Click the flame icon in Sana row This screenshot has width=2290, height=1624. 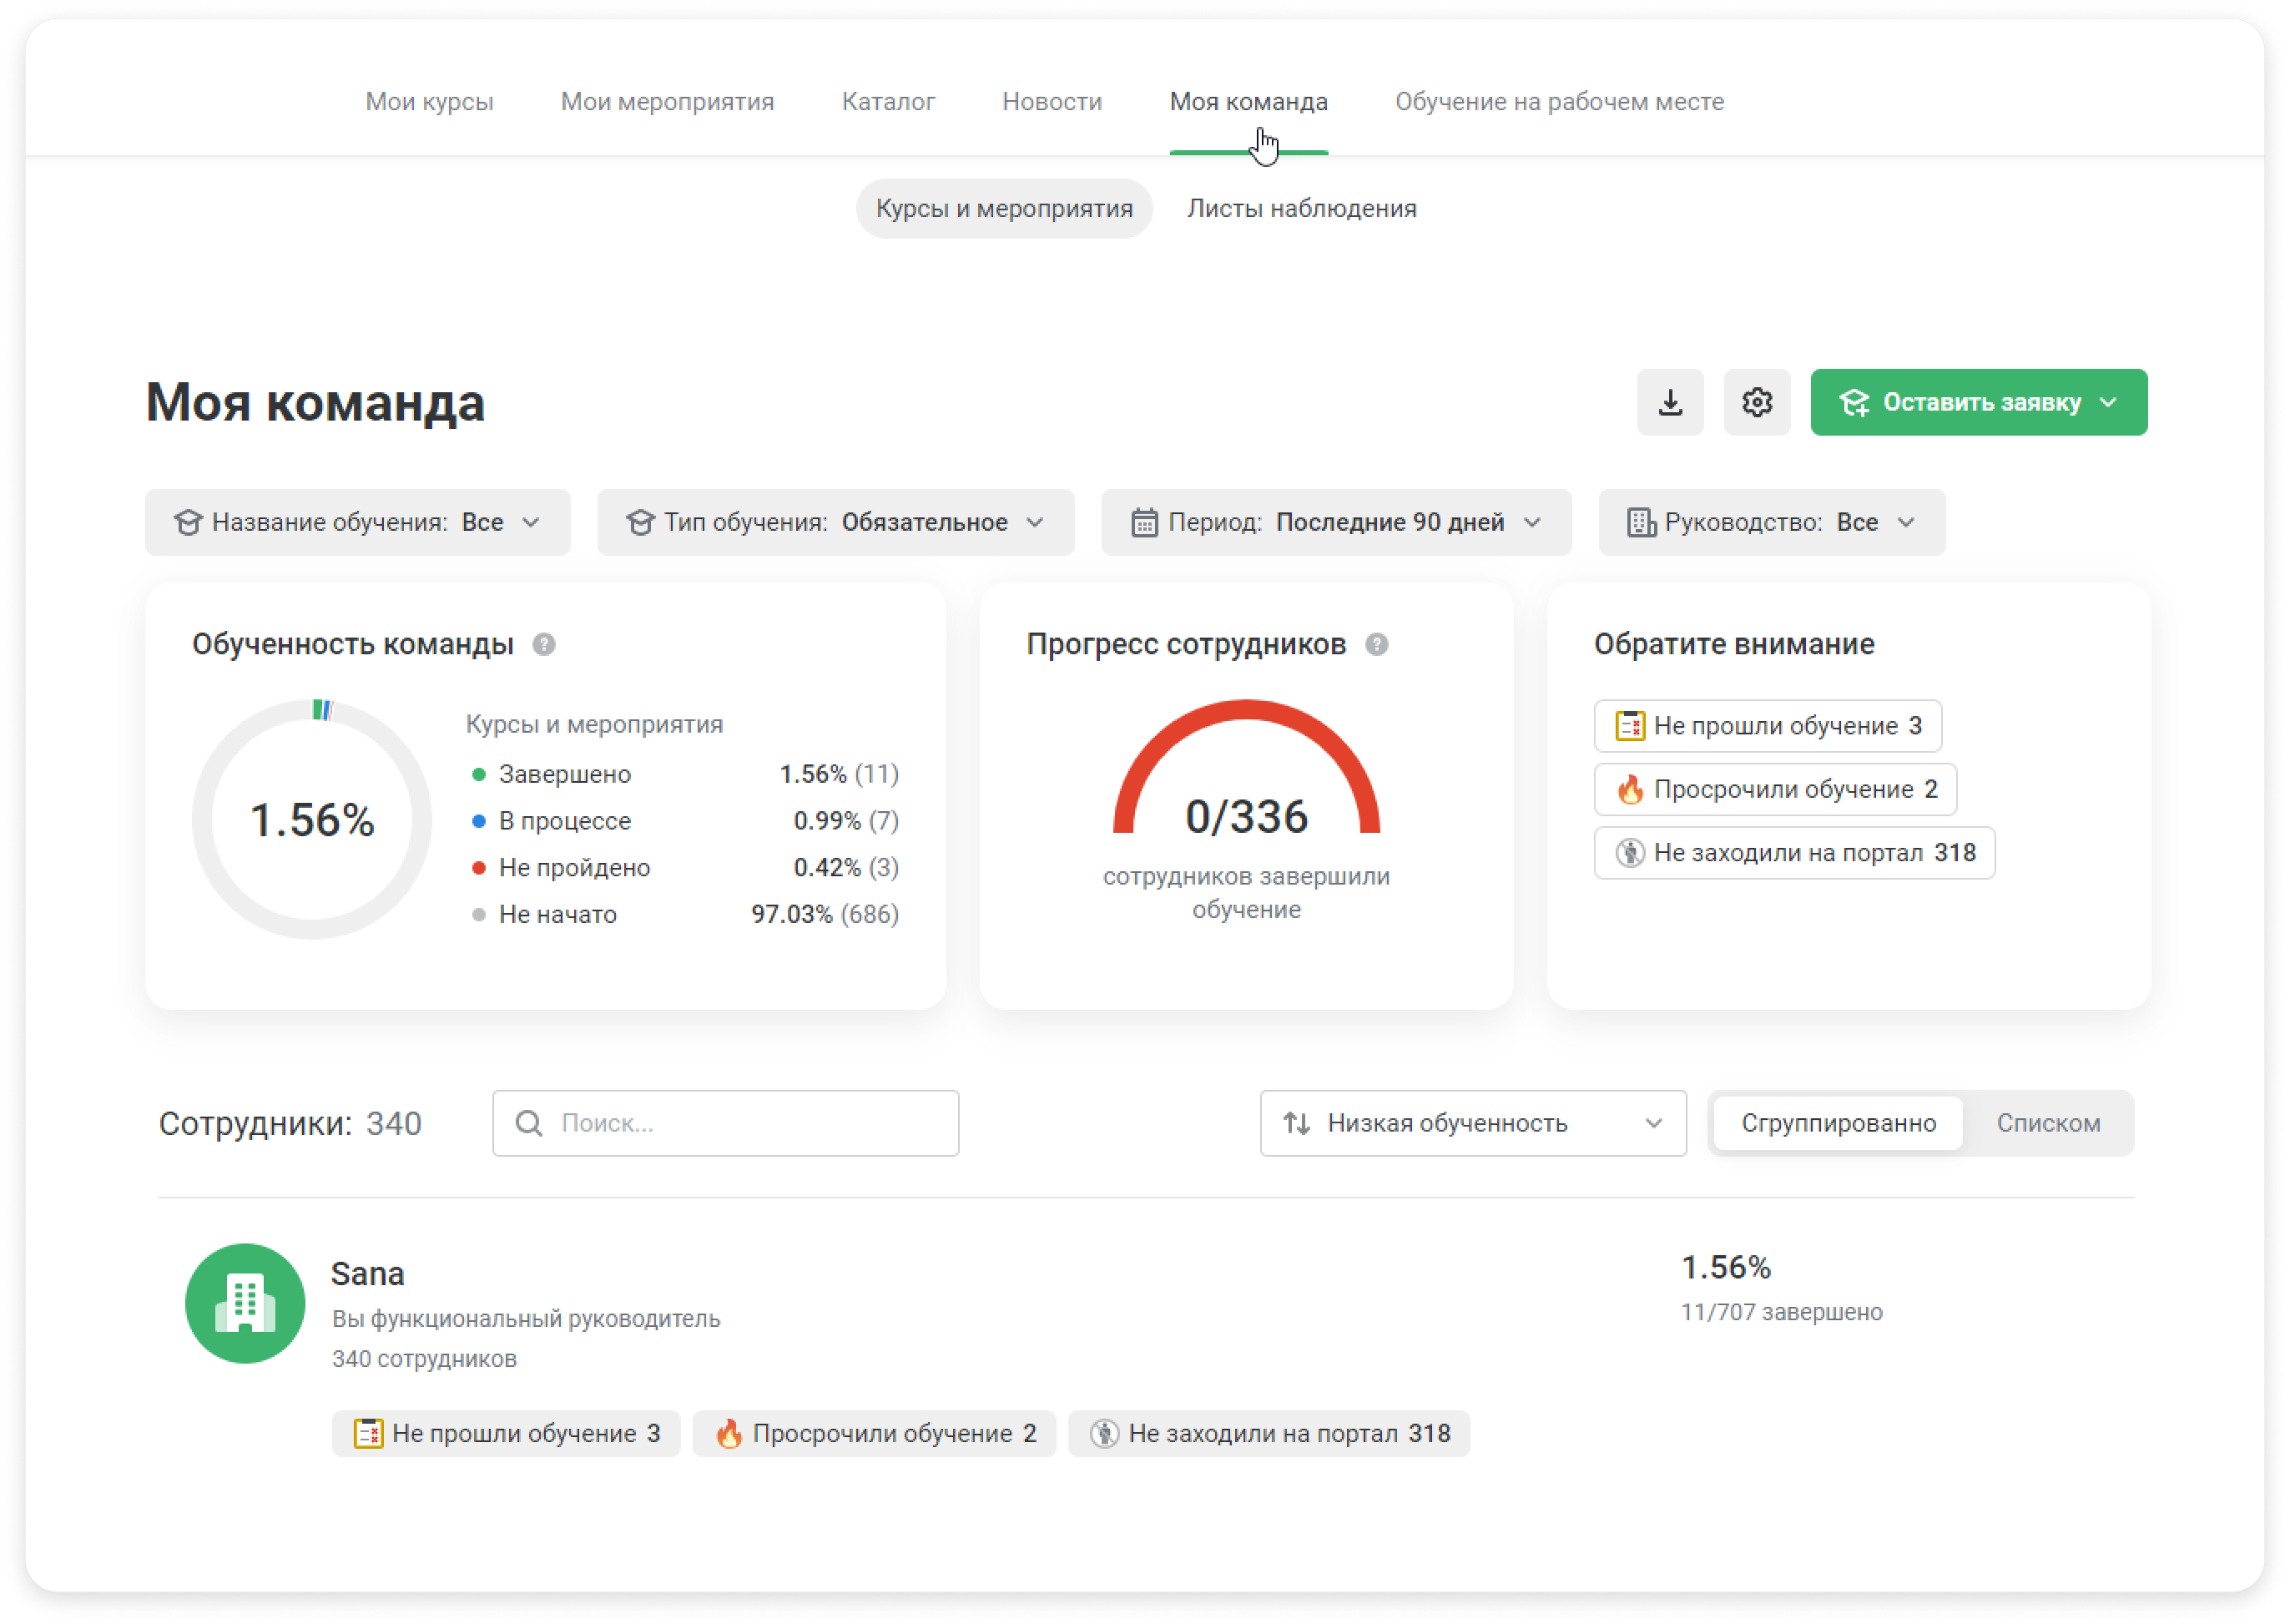point(729,1433)
